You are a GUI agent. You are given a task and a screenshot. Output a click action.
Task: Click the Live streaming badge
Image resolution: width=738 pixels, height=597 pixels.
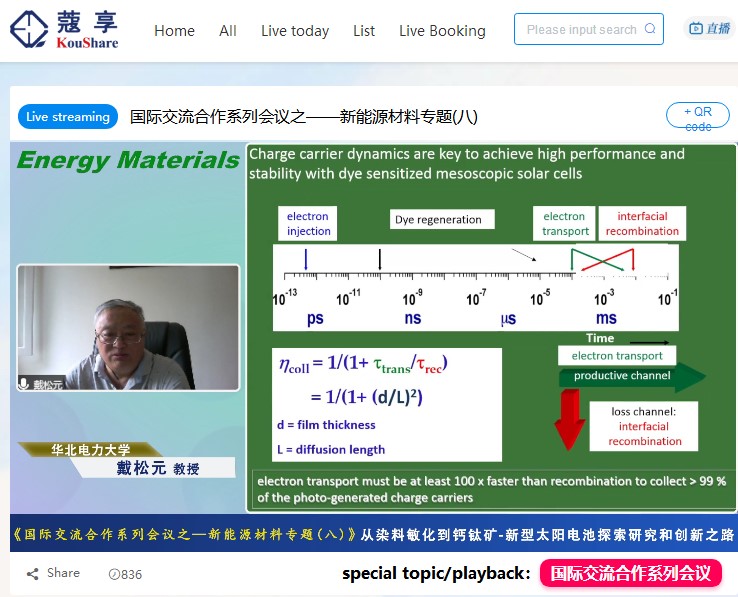tap(68, 116)
